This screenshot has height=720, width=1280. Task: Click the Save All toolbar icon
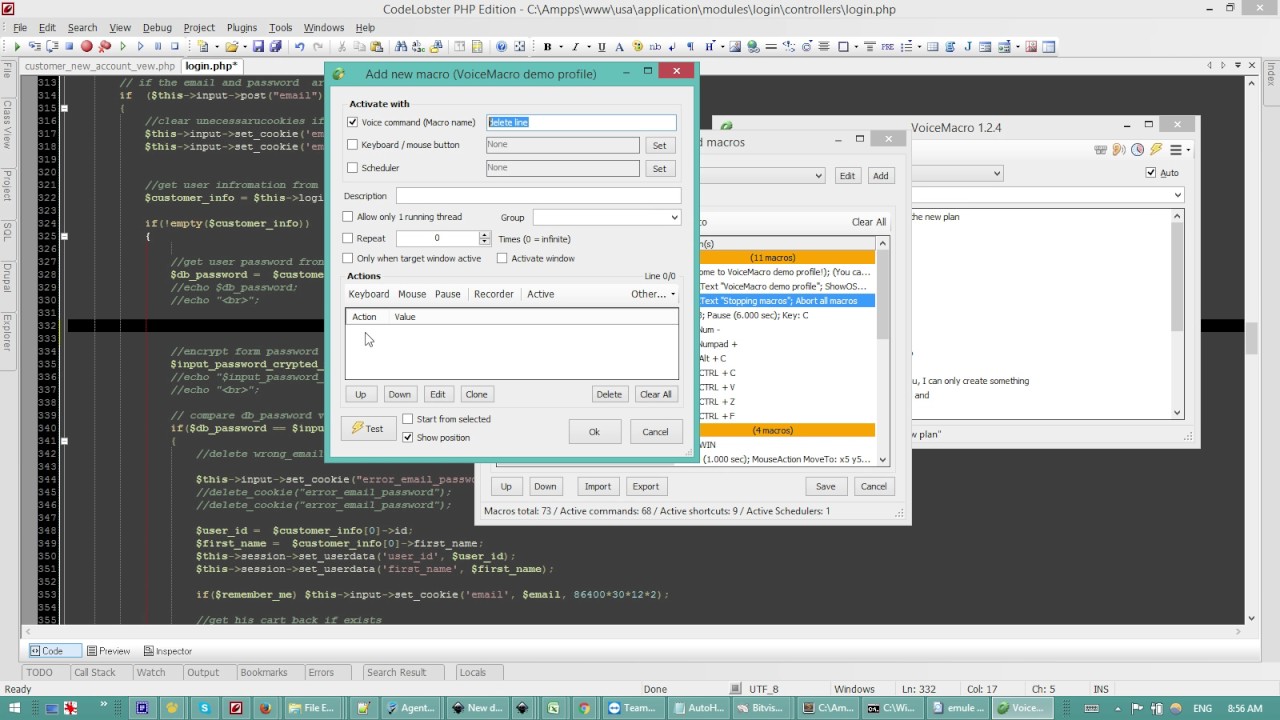click(x=275, y=46)
